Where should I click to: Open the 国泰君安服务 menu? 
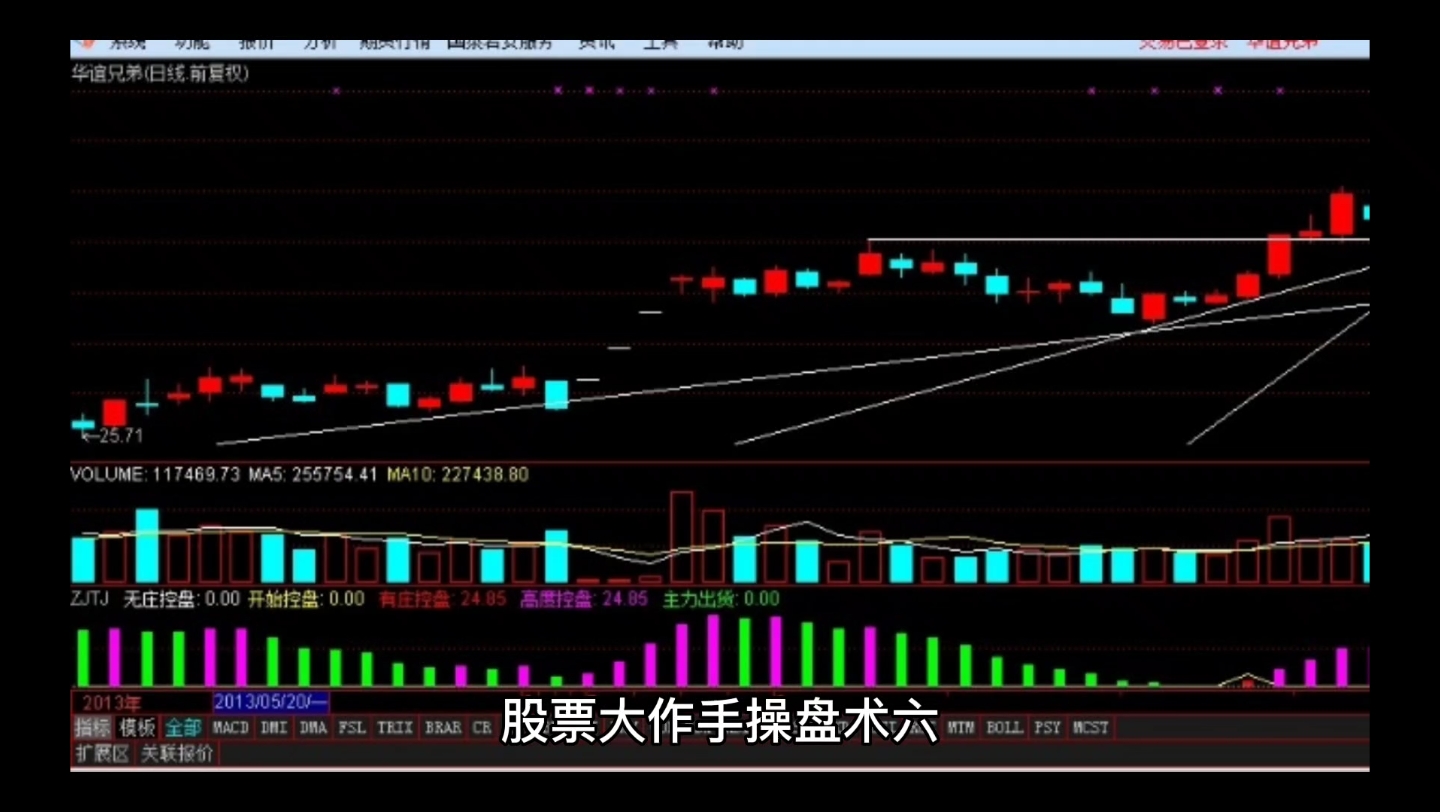pos(499,45)
